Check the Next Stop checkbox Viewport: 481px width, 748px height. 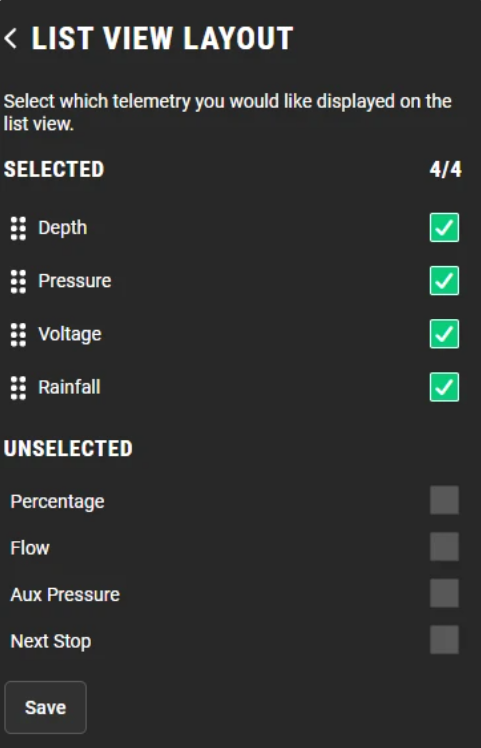[x=444, y=640]
